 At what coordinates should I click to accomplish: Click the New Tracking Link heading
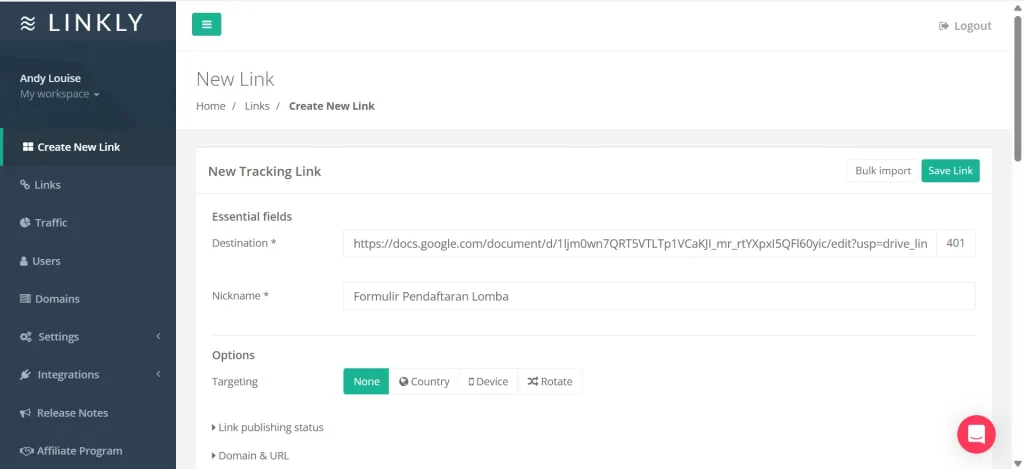pyautogui.click(x=264, y=171)
